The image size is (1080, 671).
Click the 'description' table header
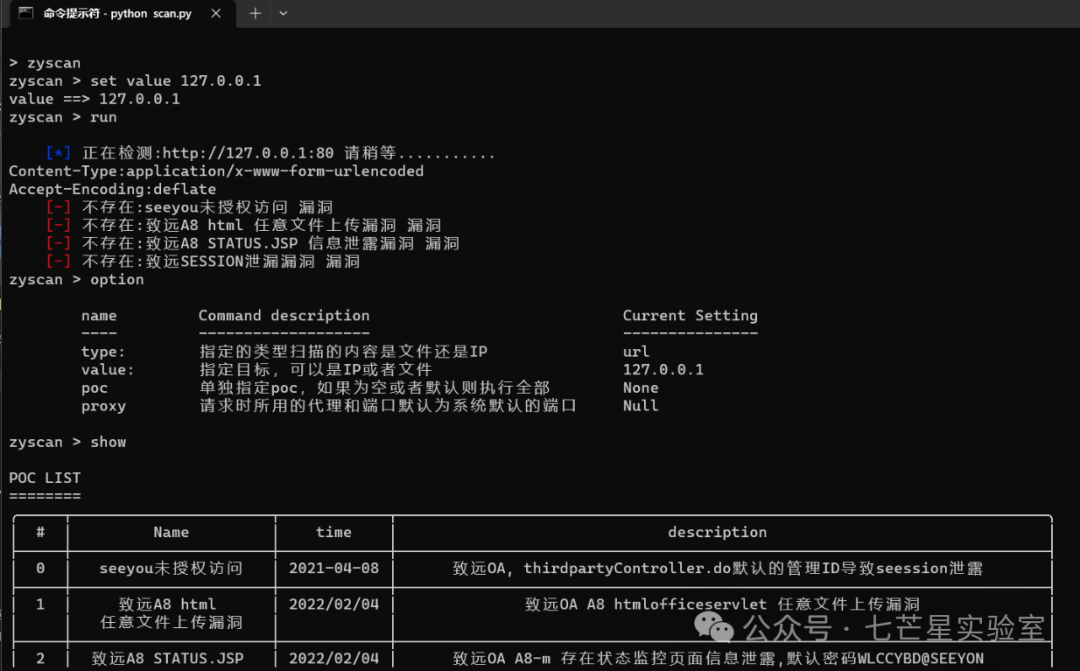coord(717,532)
